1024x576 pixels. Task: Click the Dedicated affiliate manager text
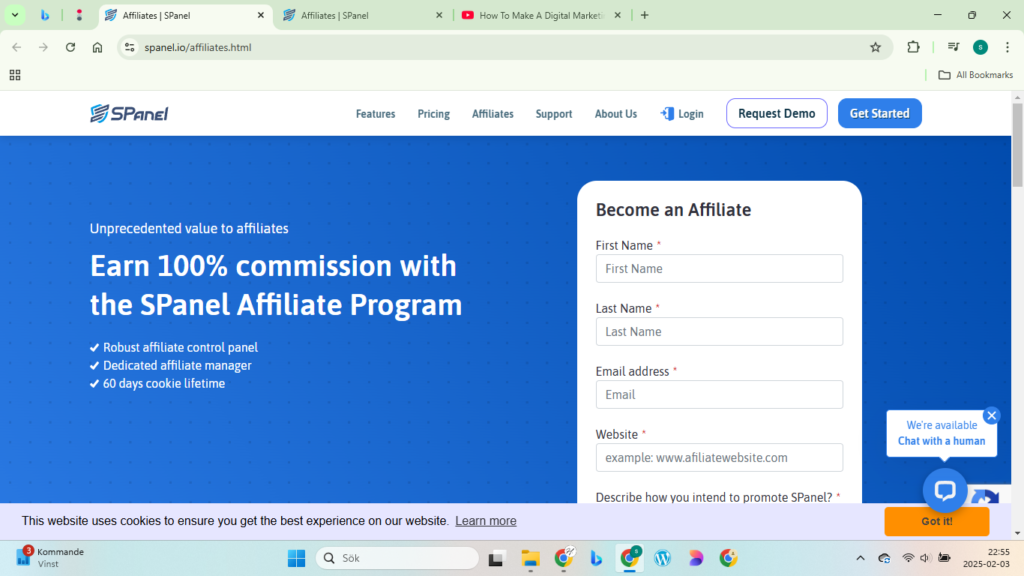click(177, 366)
